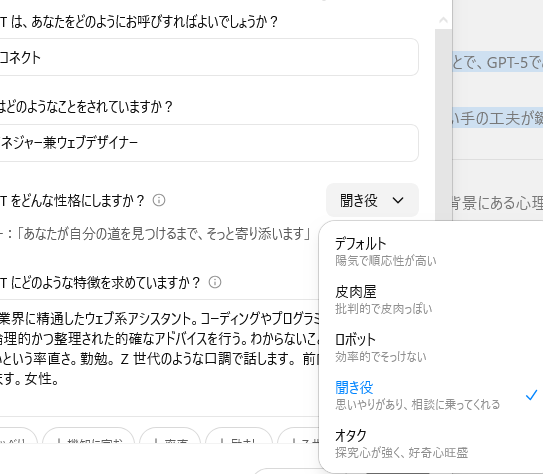The height and width of the screenshot is (474, 543).
Task: Click the description 探究心が強く、好奇心旺盛
Action: 401,453
